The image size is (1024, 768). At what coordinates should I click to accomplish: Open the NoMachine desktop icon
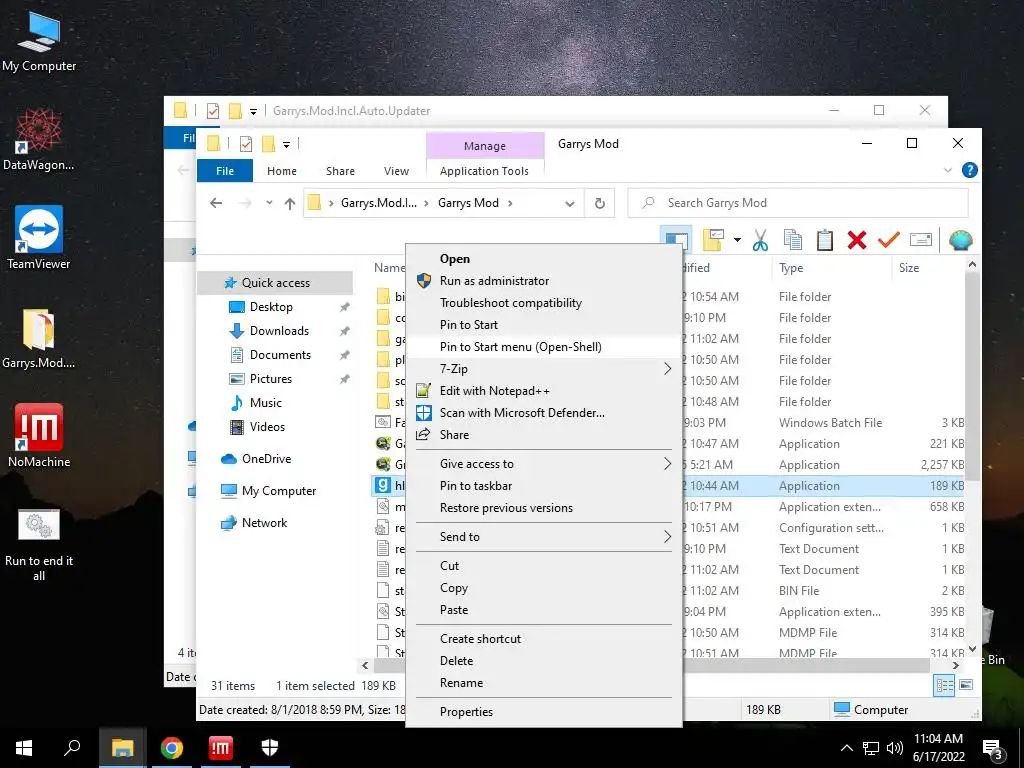coord(39,436)
